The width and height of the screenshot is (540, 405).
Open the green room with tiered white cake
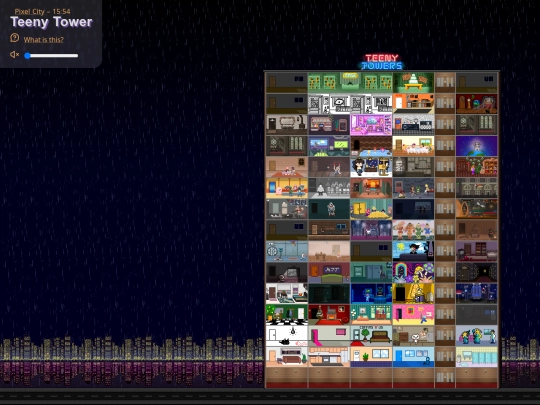(x=413, y=83)
